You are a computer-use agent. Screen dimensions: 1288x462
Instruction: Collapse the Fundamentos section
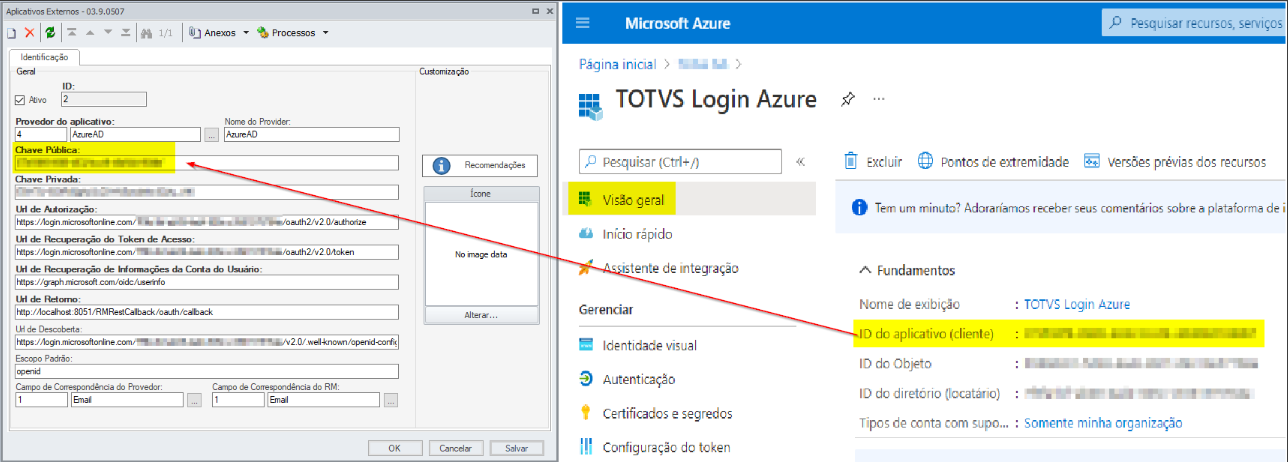(864, 270)
